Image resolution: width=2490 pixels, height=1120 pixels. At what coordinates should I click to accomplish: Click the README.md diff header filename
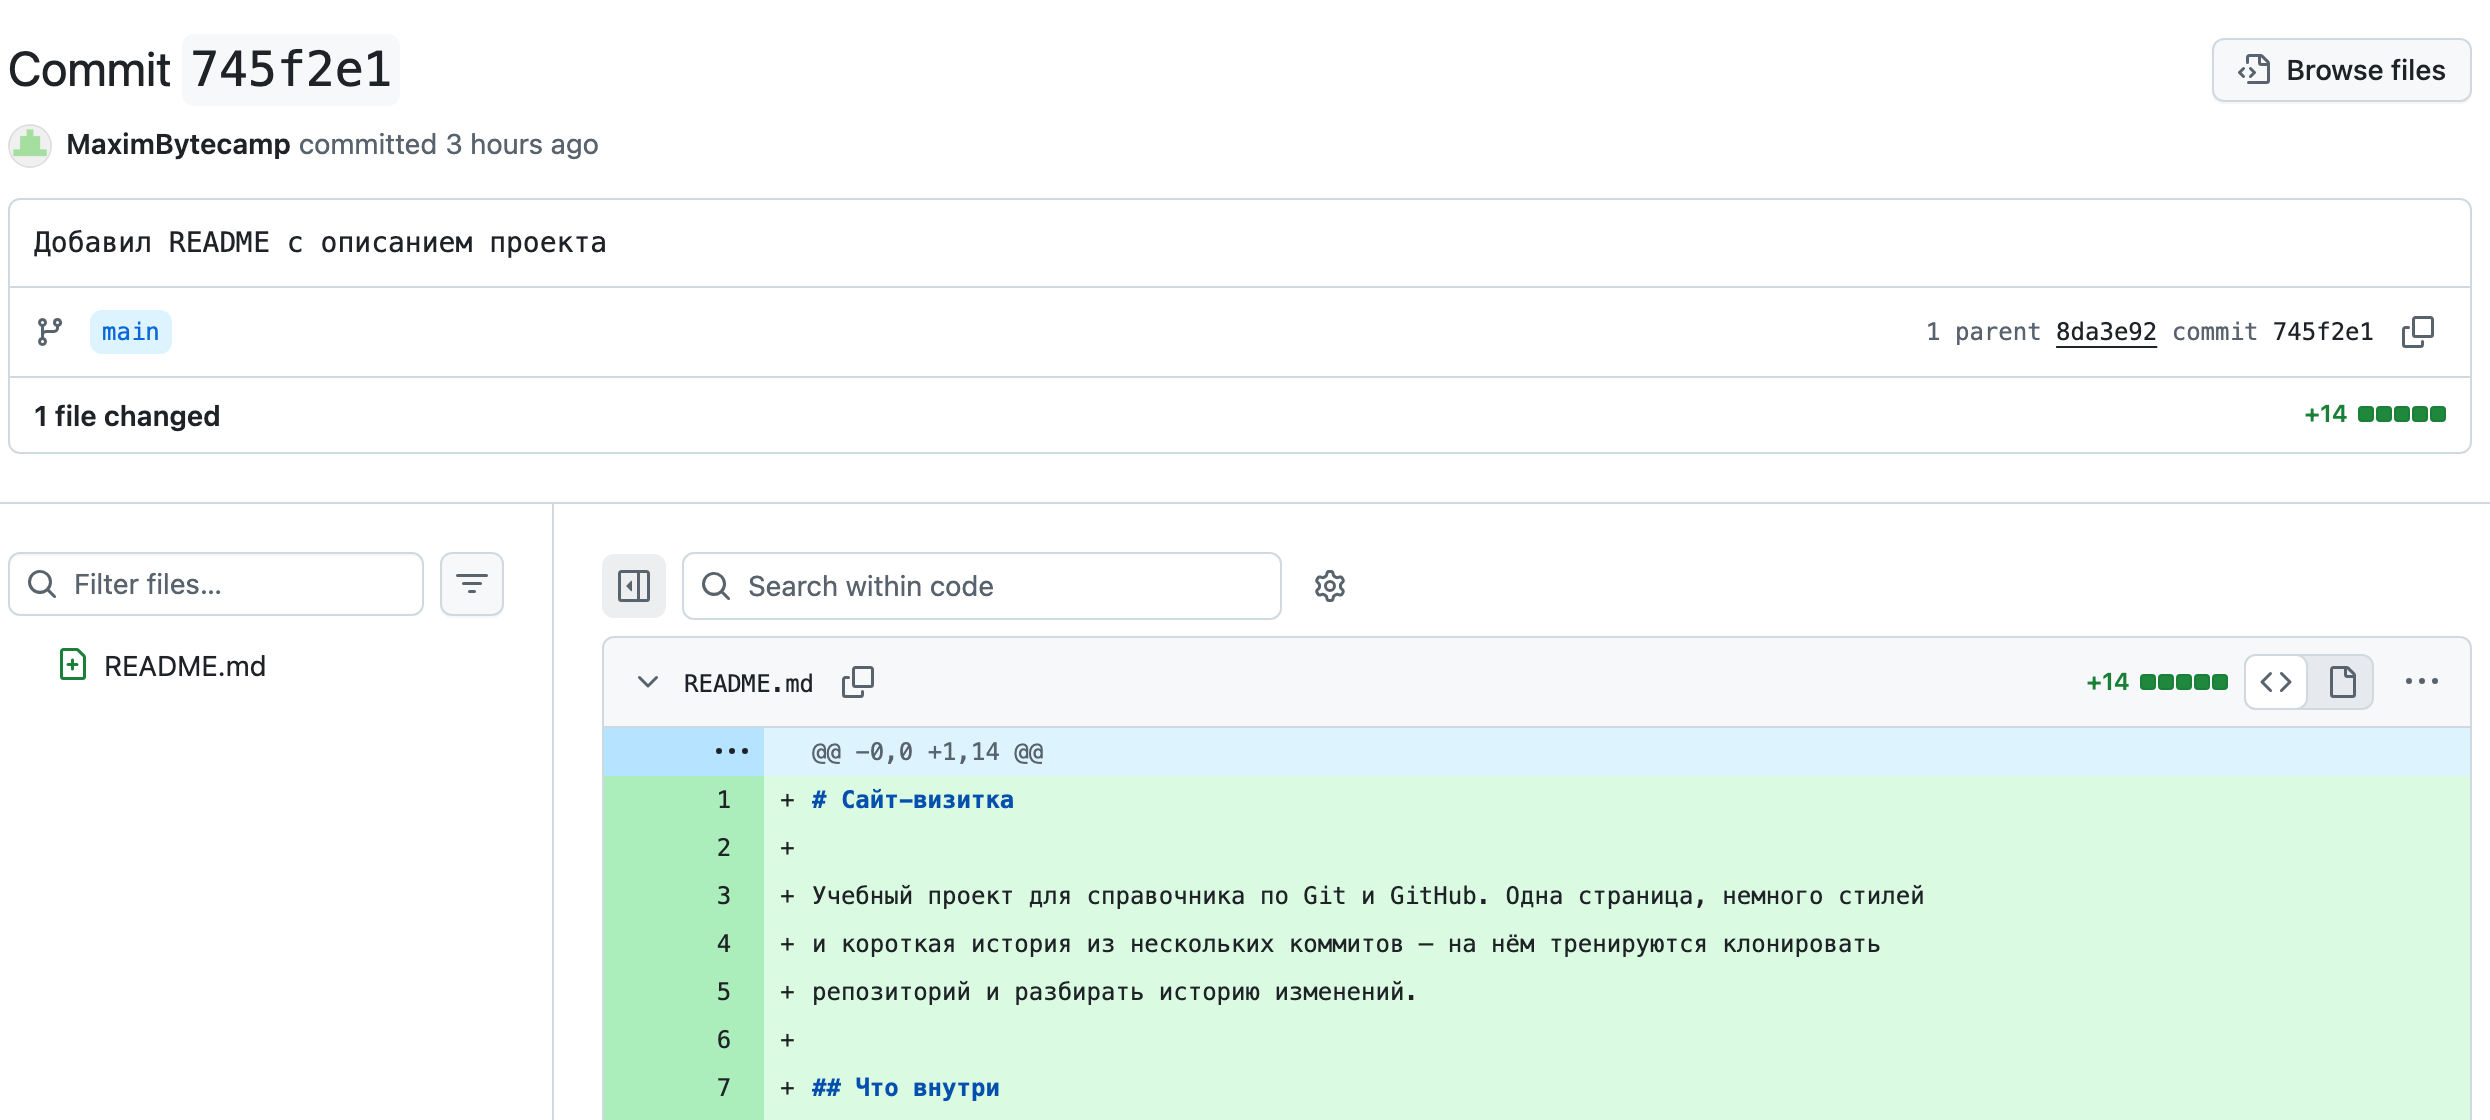(x=749, y=683)
